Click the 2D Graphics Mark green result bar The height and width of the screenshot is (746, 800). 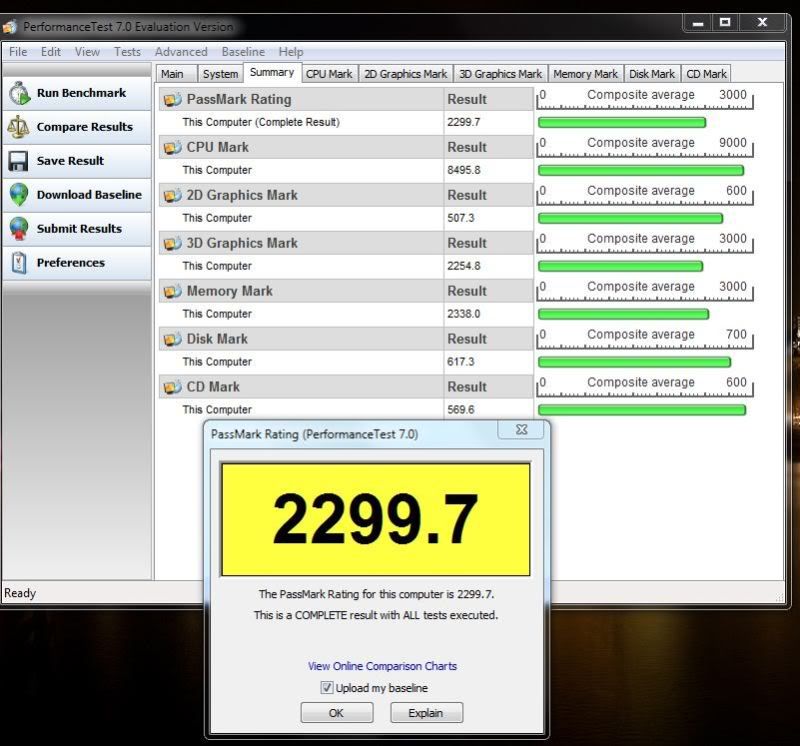point(631,218)
